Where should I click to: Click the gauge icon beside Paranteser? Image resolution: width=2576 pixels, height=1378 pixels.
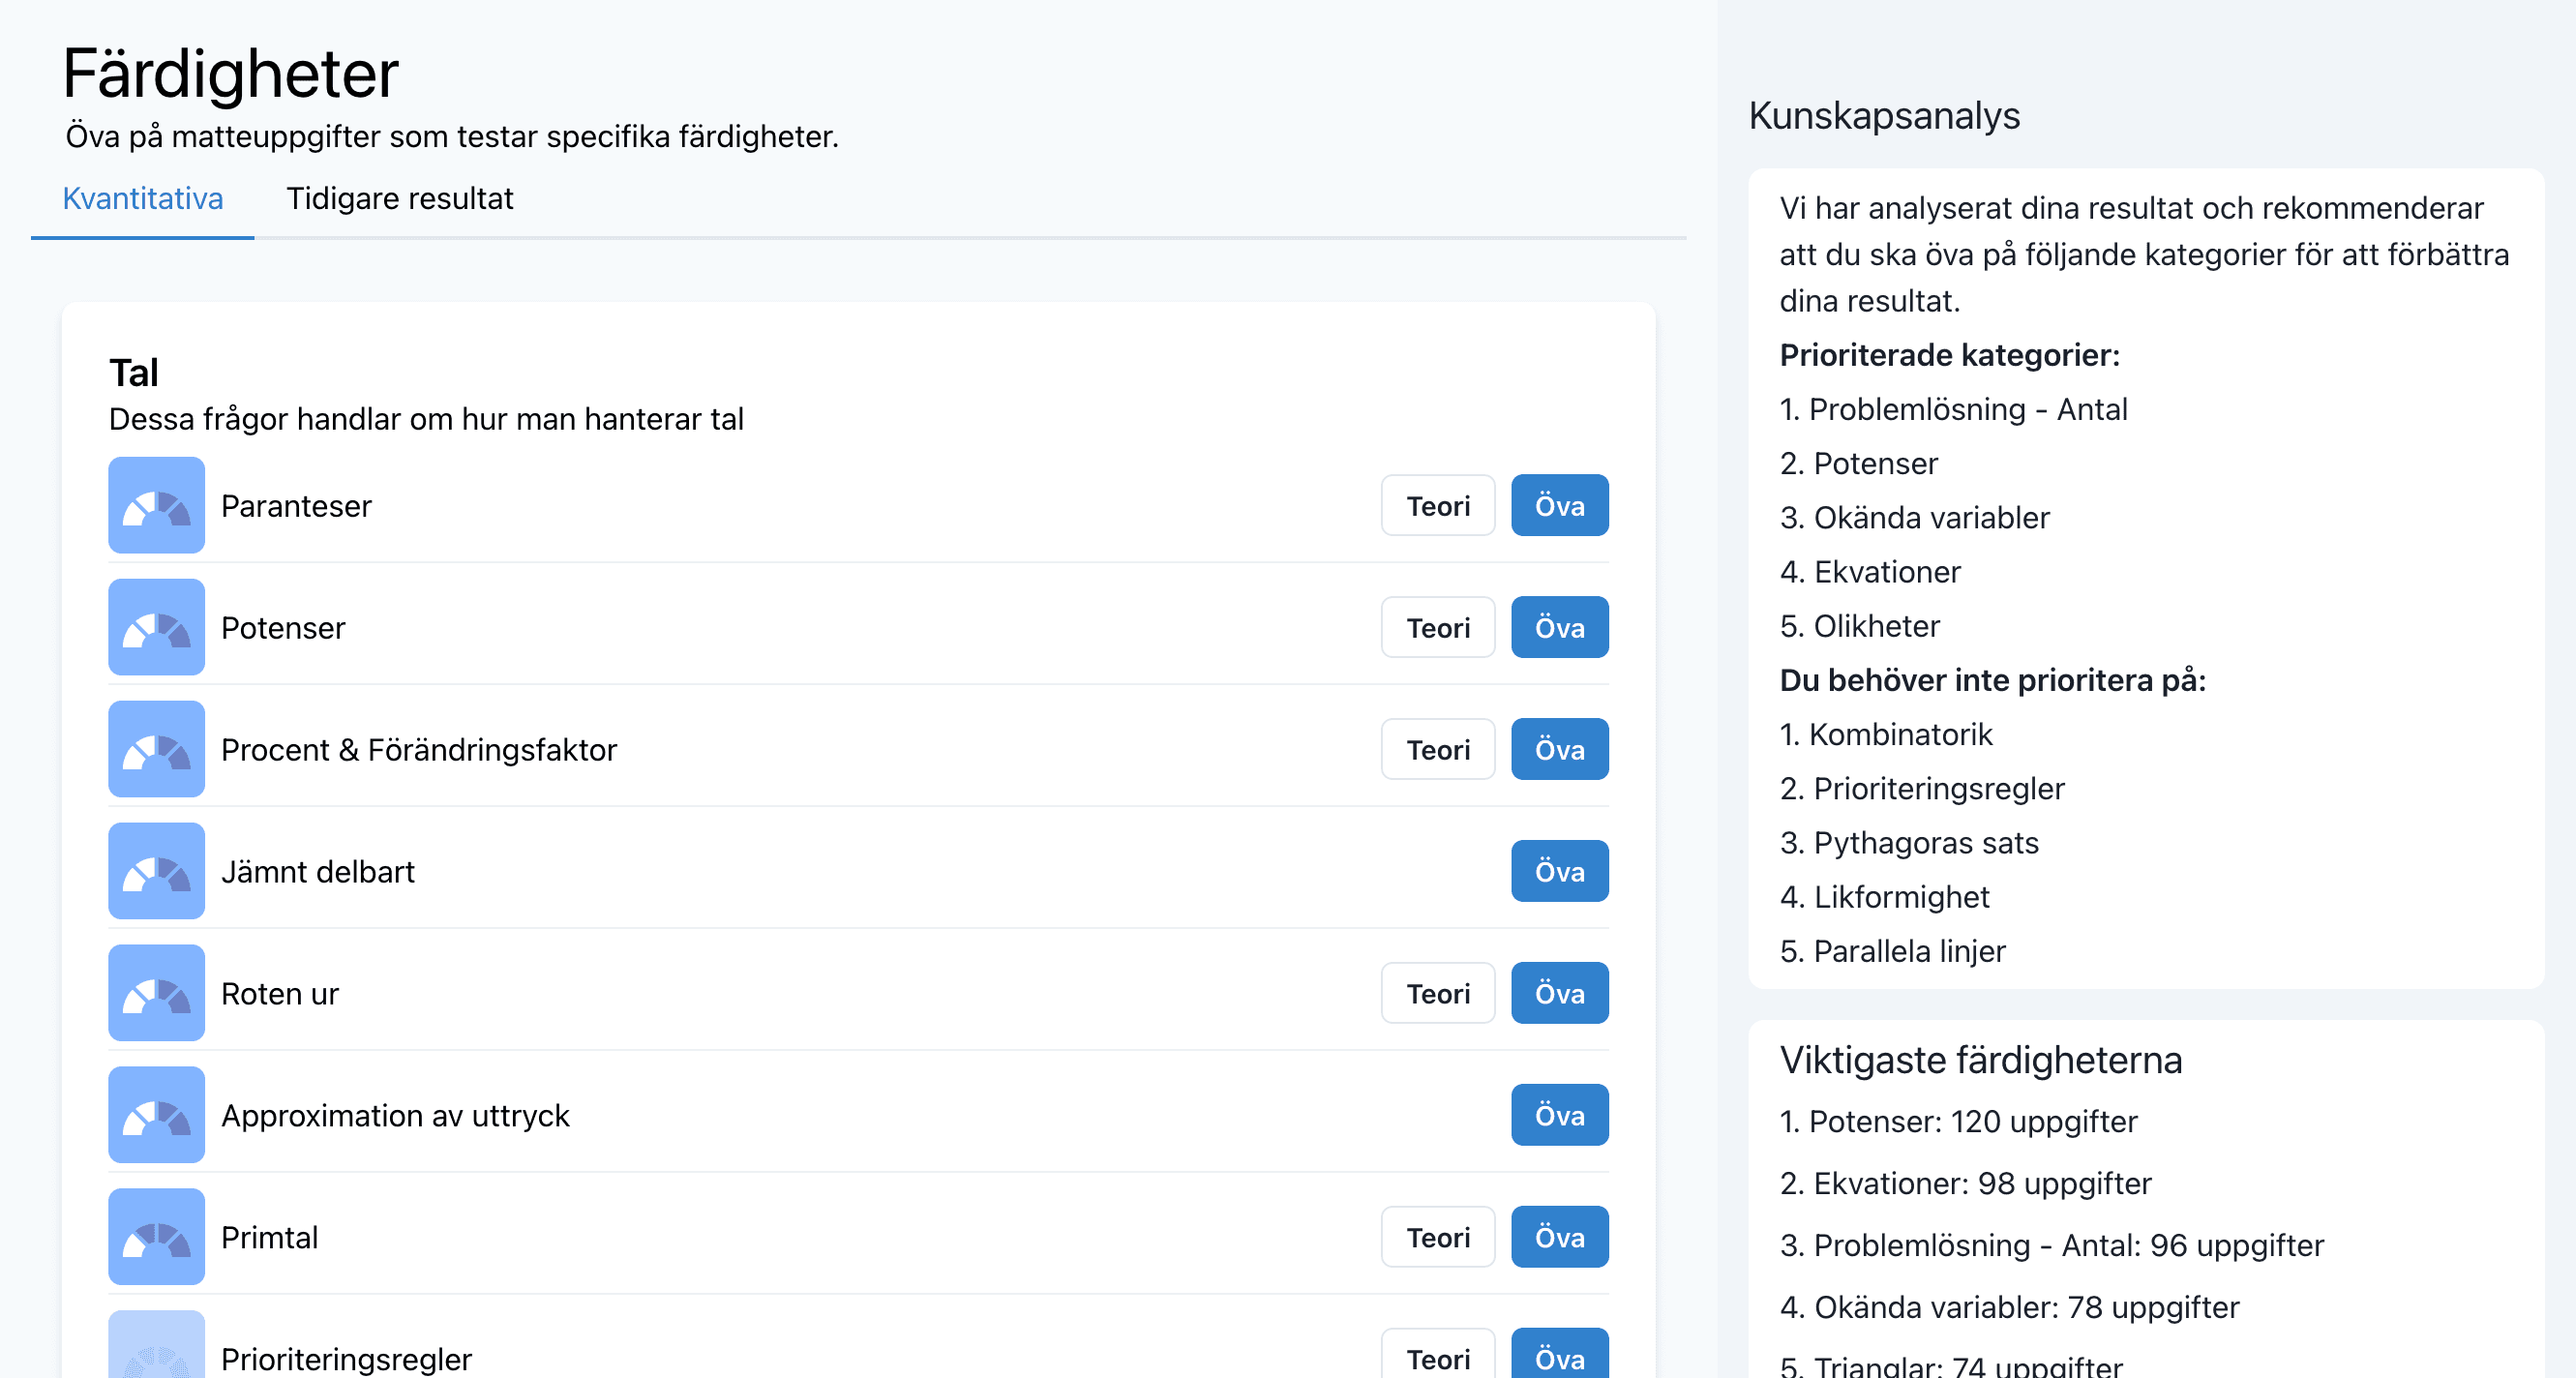(x=156, y=505)
